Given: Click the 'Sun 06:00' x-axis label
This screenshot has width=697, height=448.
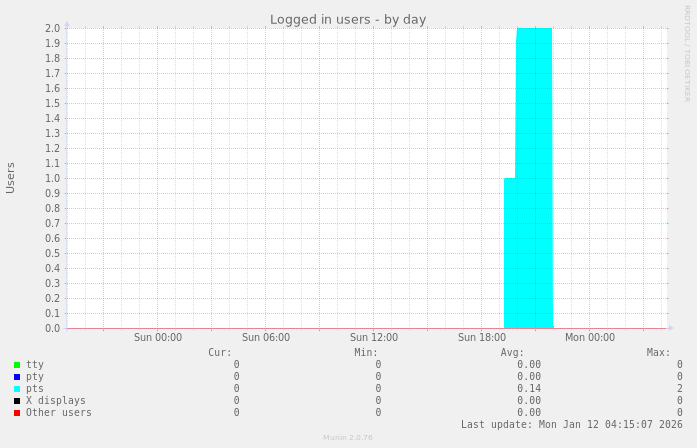Looking at the screenshot, I should pos(266,338).
